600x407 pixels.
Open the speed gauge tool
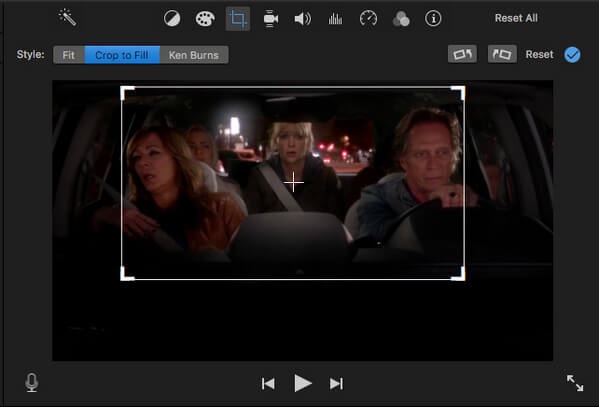(368, 18)
